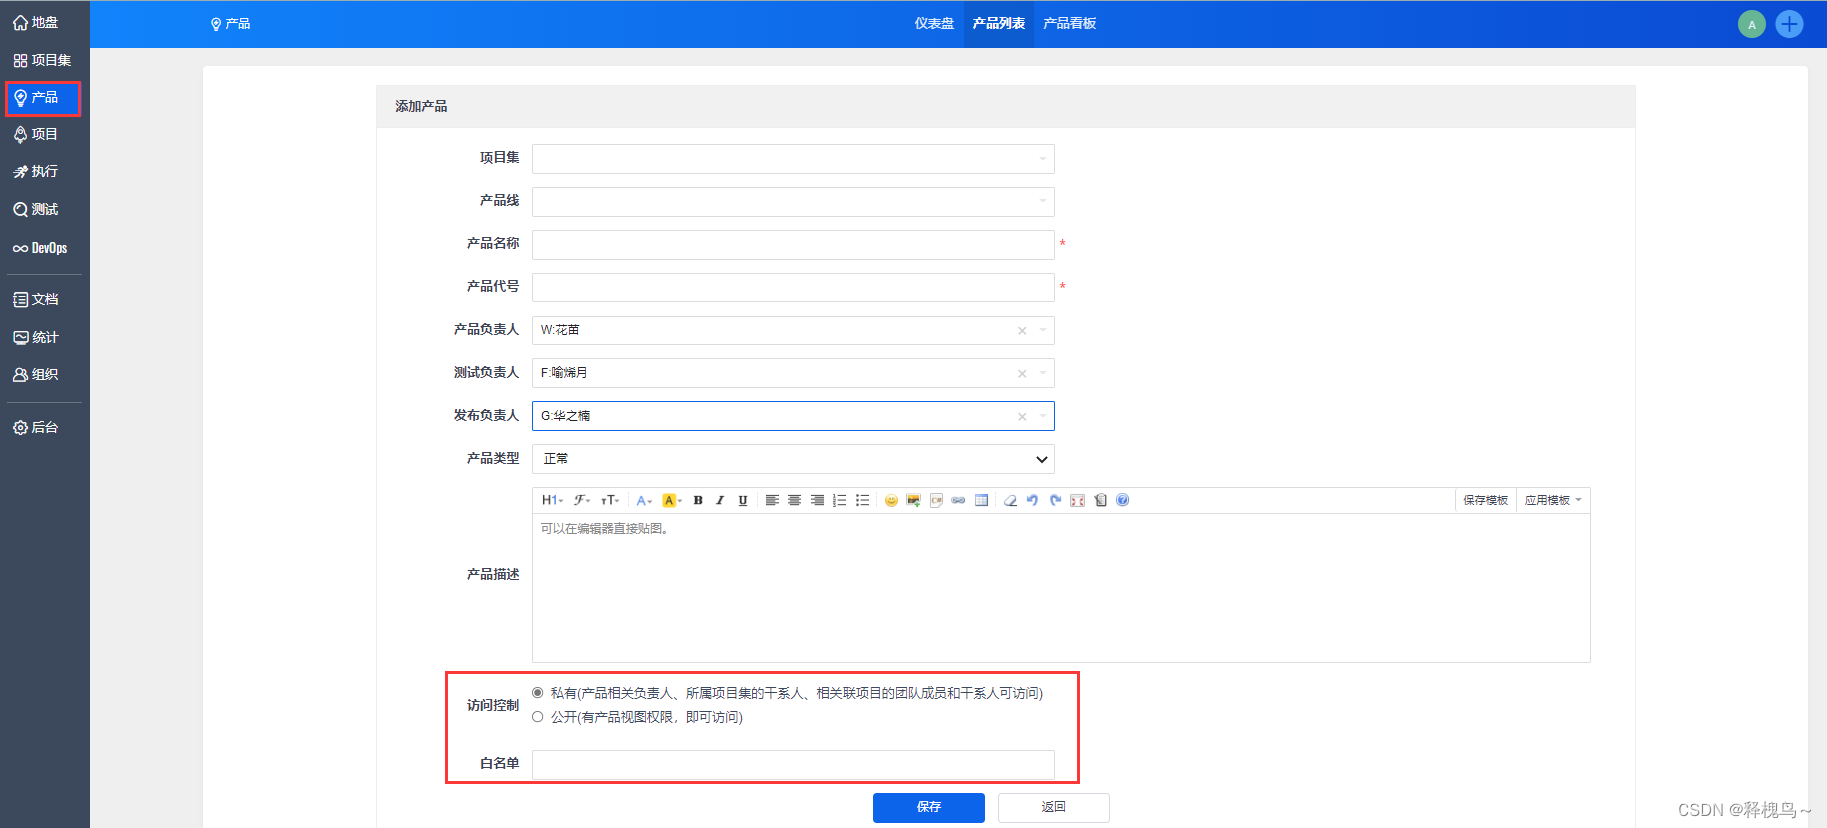1827x828 pixels.
Task: Switch to the 产品看板 tab
Action: 1070,24
